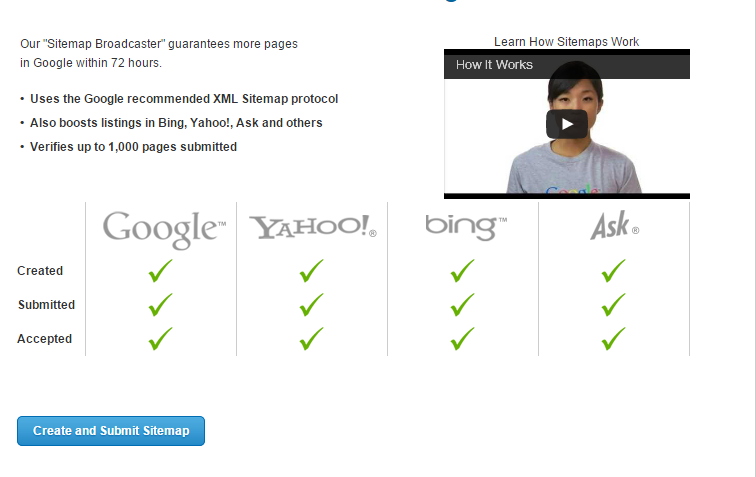Click the Yahoo Submitted checkmark
This screenshot has height=477, width=756.
coord(311,304)
